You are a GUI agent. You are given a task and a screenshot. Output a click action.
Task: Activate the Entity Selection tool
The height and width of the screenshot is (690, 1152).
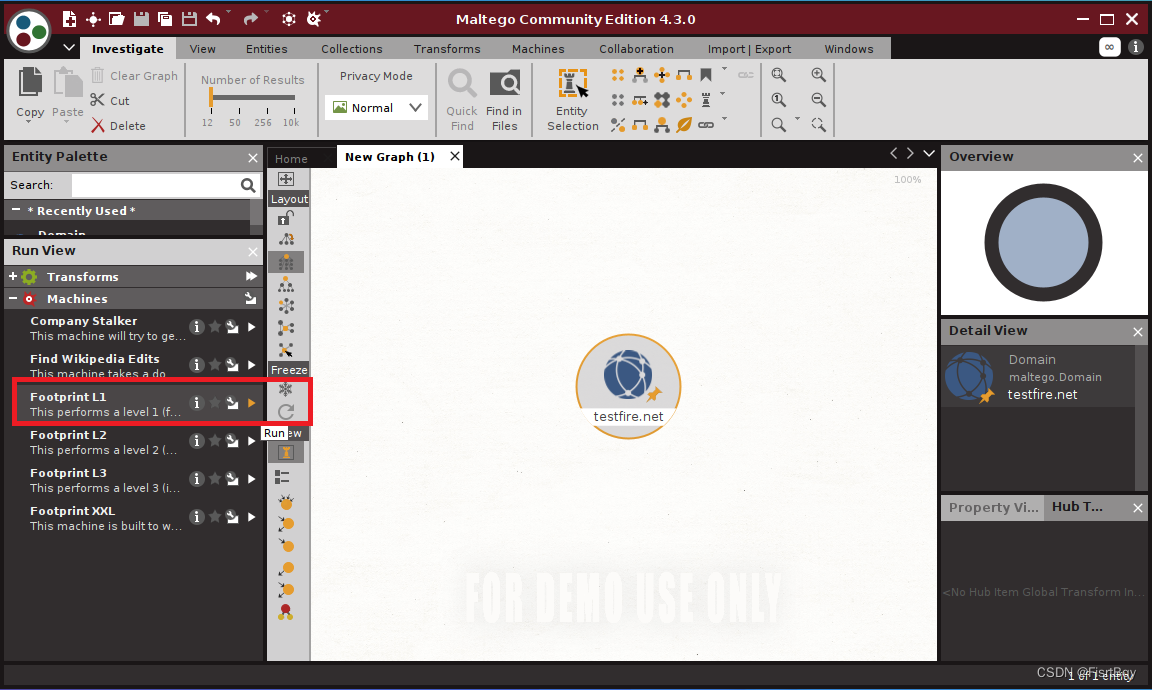click(572, 99)
